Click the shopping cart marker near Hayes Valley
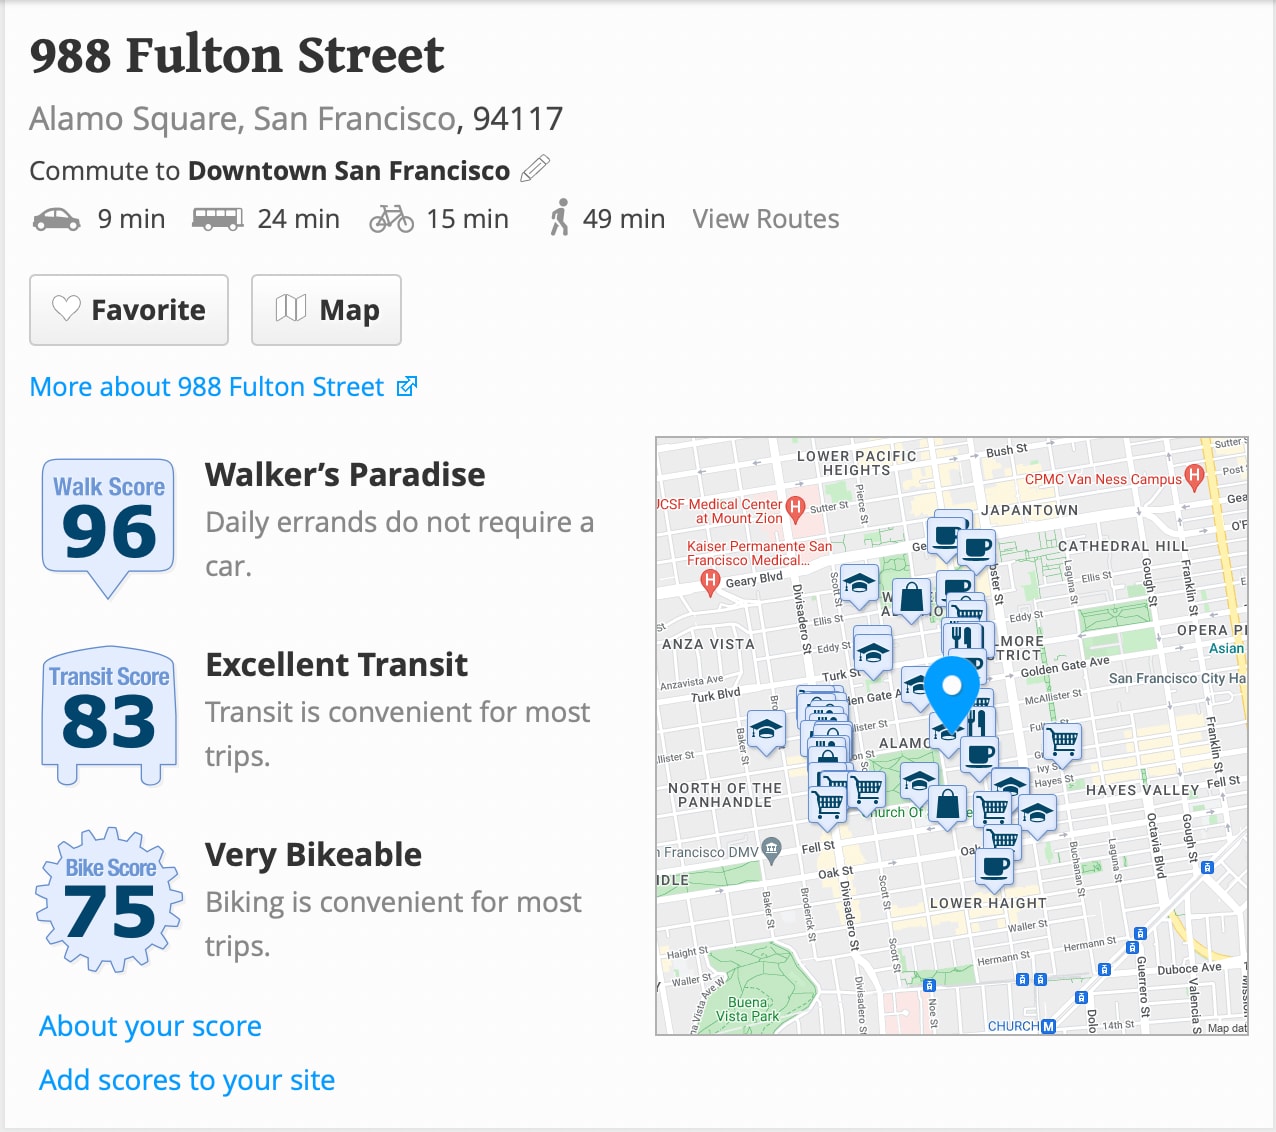Image resolution: width=1276 pixels, height=1132 pixels. click(1063, 741)
